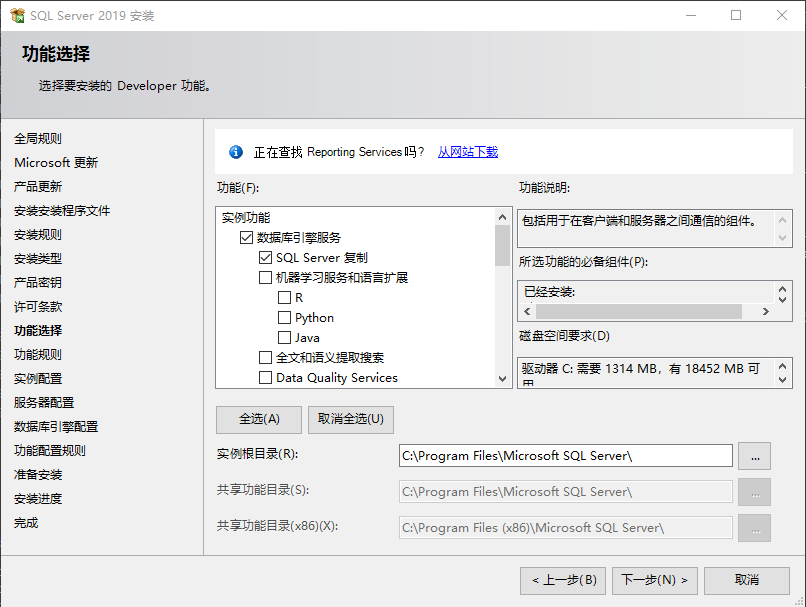Minimize the SQL Server 2019 setup window
The height and width of the screenshot is (607, 806).
point(691,15)
